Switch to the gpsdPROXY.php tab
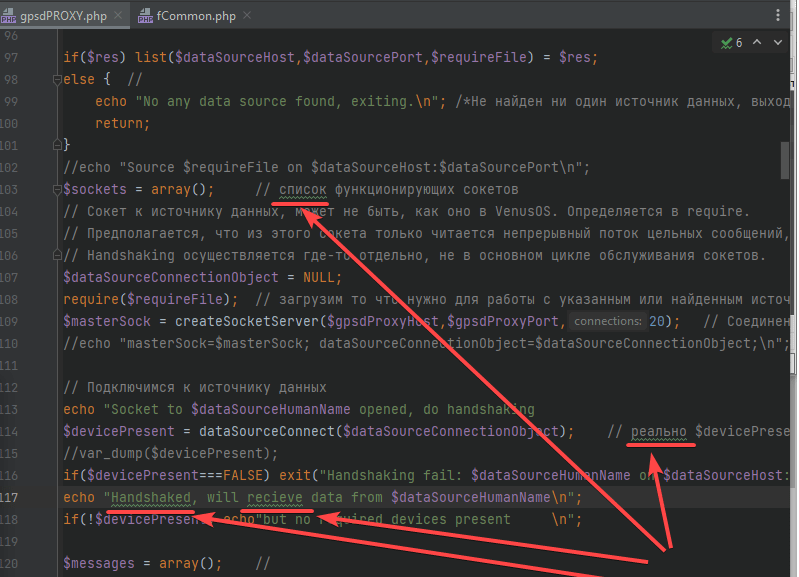The height and width of the screenshot is (577, 799). (x=63, y=16)
